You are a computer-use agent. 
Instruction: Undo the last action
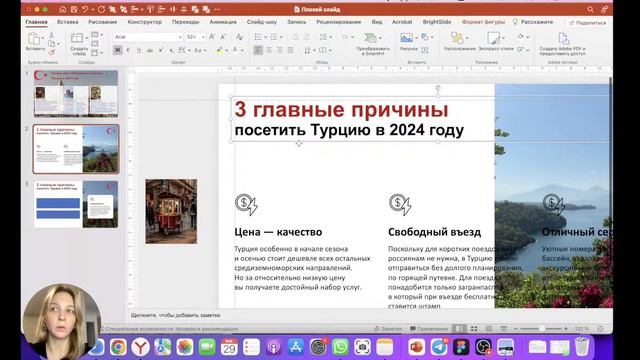[85, 9]
